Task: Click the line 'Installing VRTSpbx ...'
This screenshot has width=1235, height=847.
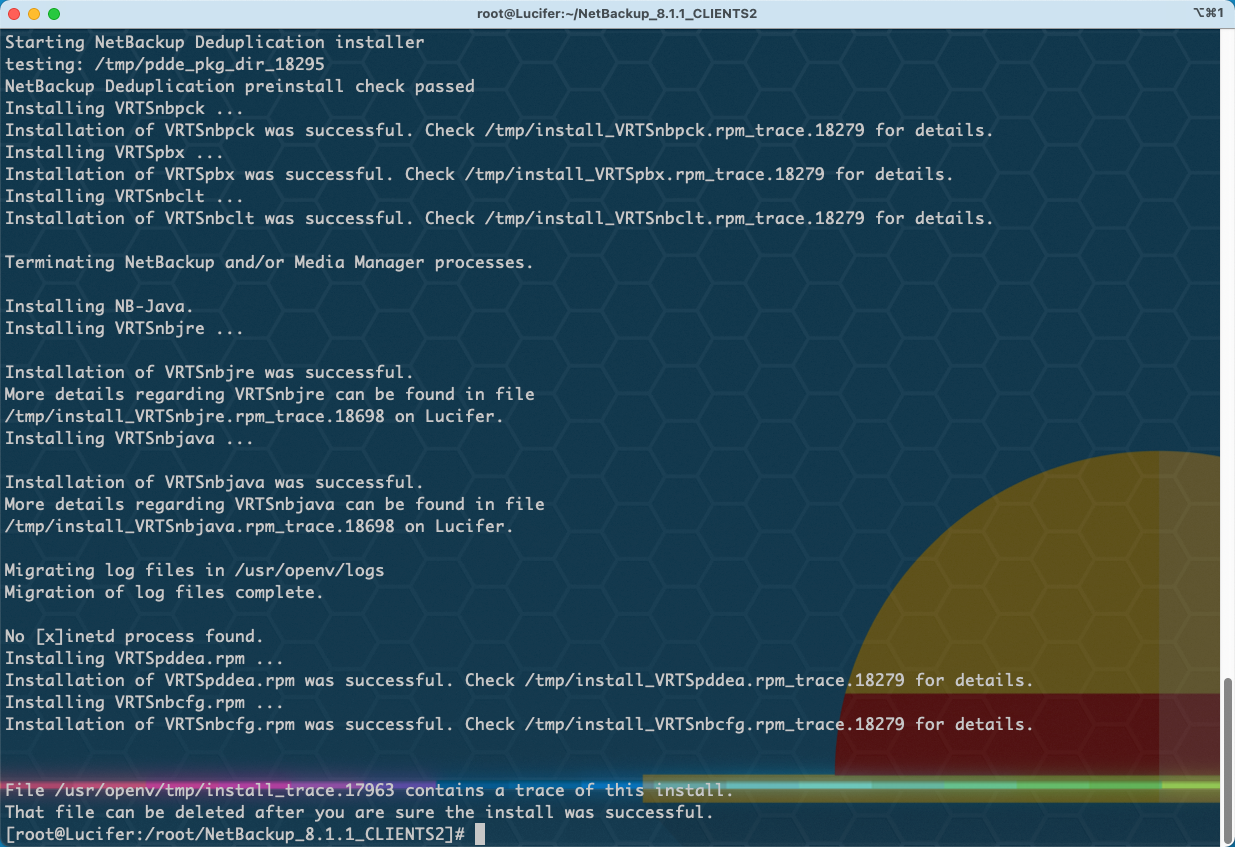Action: [x=115, y=152]
